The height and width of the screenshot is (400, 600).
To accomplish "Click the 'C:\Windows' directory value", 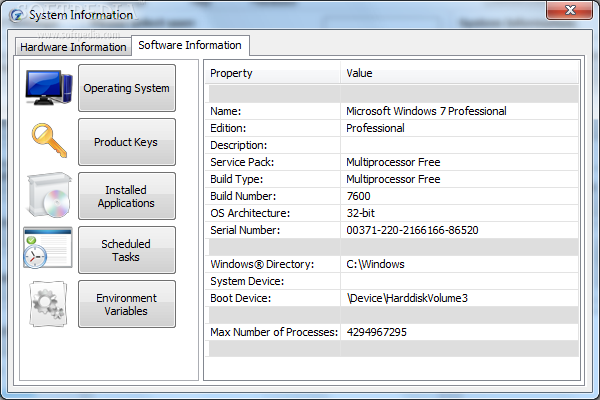I will click(375, 264).
